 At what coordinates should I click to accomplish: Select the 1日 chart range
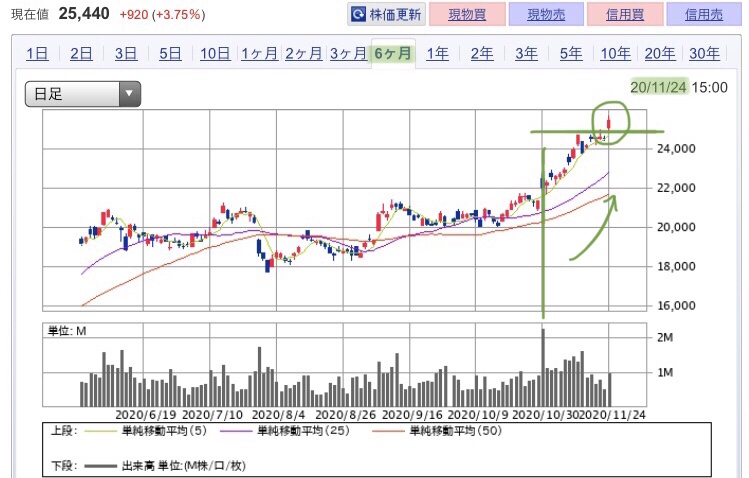[x=37, y=53]
